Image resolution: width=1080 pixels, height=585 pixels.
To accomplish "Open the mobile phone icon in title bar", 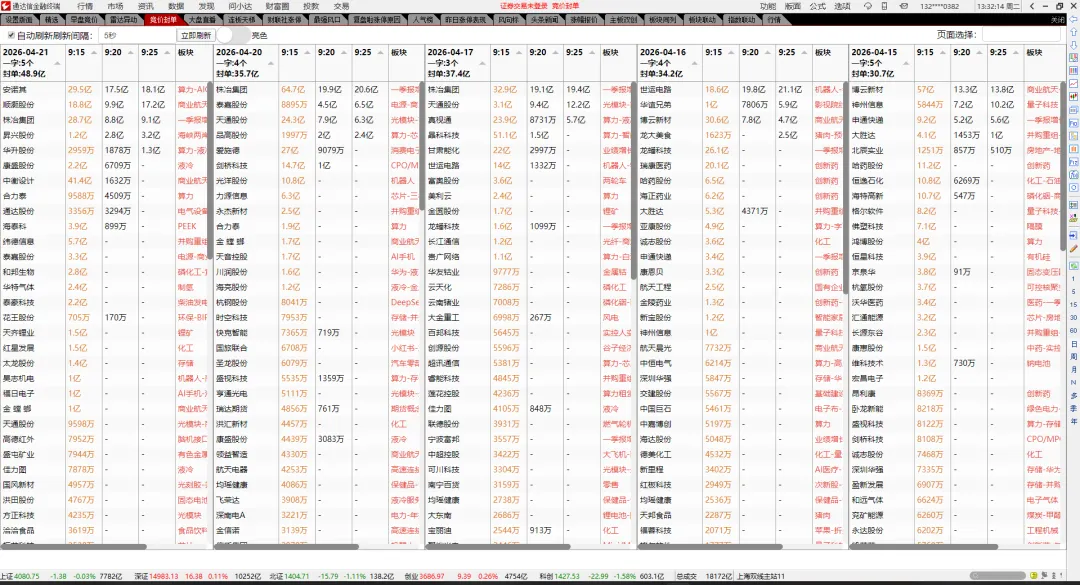I will 884,6.
